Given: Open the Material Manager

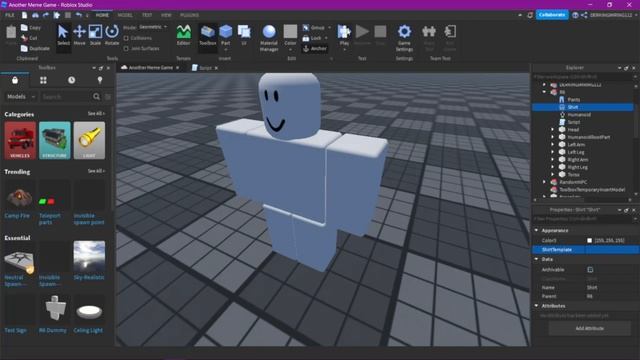Looking at the screenshot, I should click(269, 38).
